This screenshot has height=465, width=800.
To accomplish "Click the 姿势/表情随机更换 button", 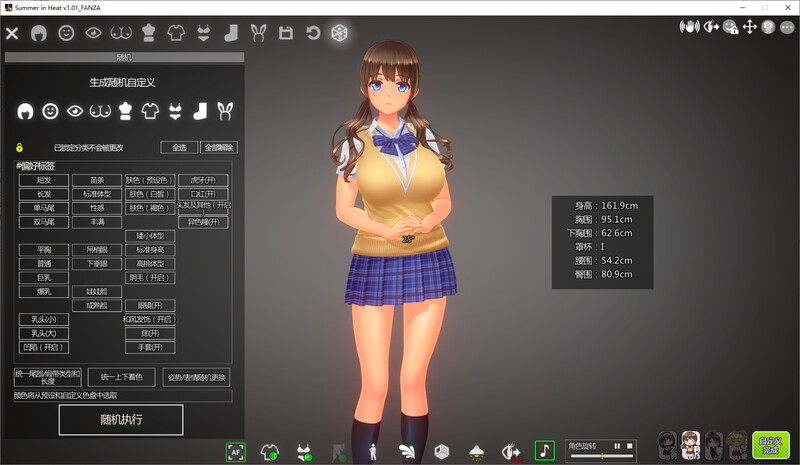I will pos(196,377).
